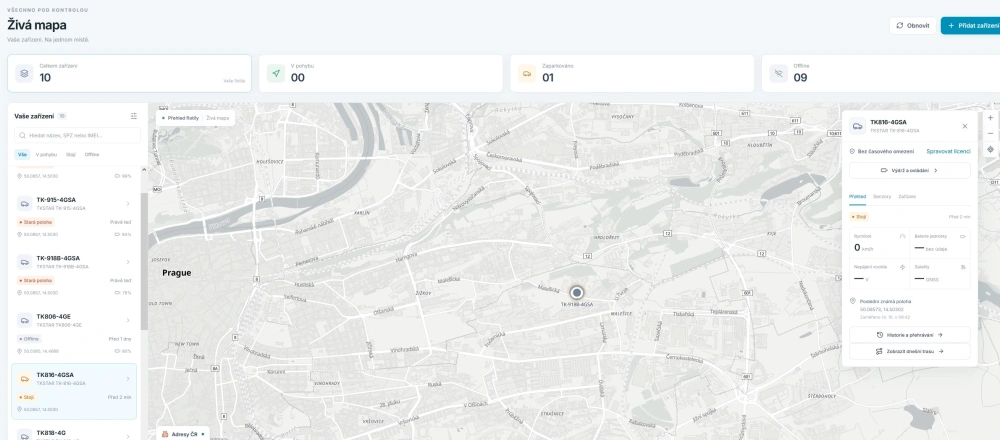1000x440 pixels.
Task: Click the TK-918B-4GSA map marker
Action: (577, 293)
